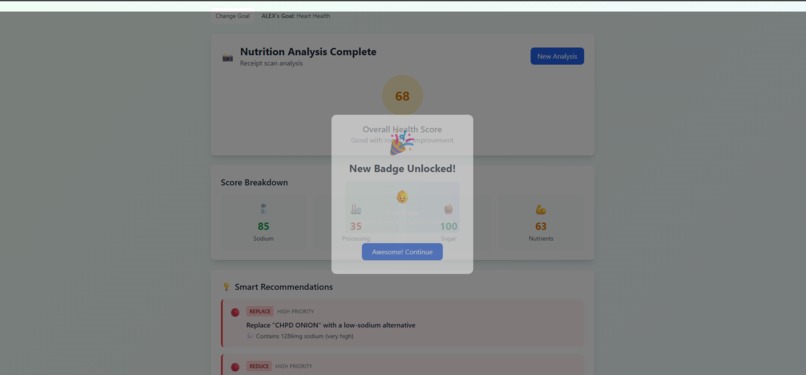This screenshot has height=375, width=806.
Task: Click the Smart Recommendations heading
Action: [x=284, y=287]
